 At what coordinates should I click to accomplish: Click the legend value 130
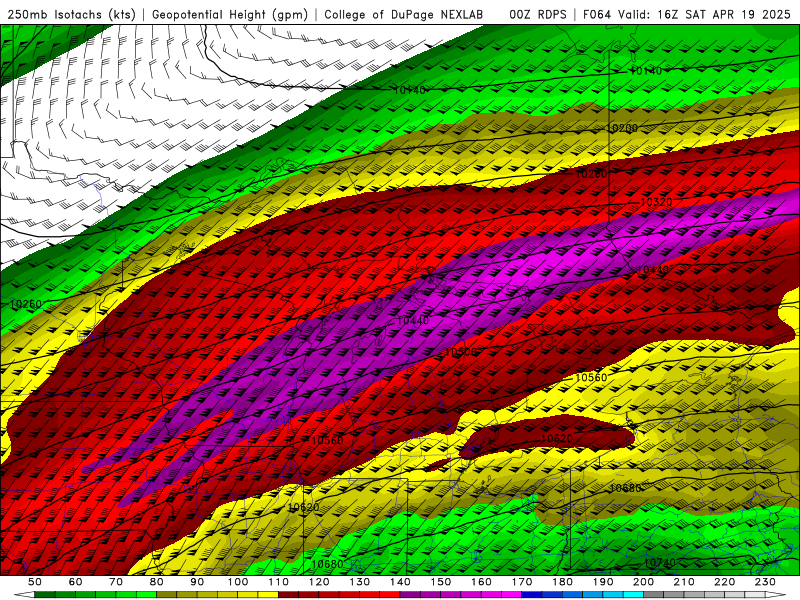click(x=359, y=582)
